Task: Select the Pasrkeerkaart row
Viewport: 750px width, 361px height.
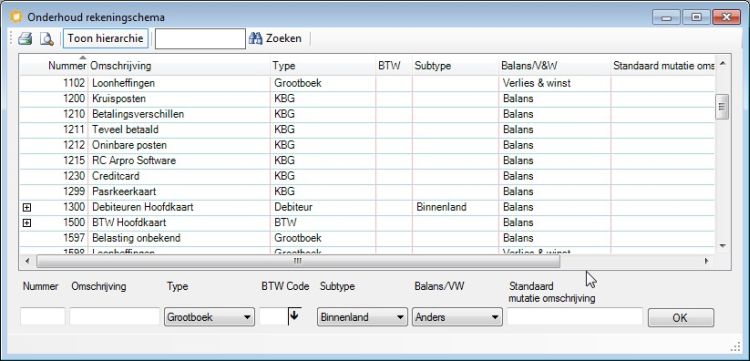Action: pos(367,191)
